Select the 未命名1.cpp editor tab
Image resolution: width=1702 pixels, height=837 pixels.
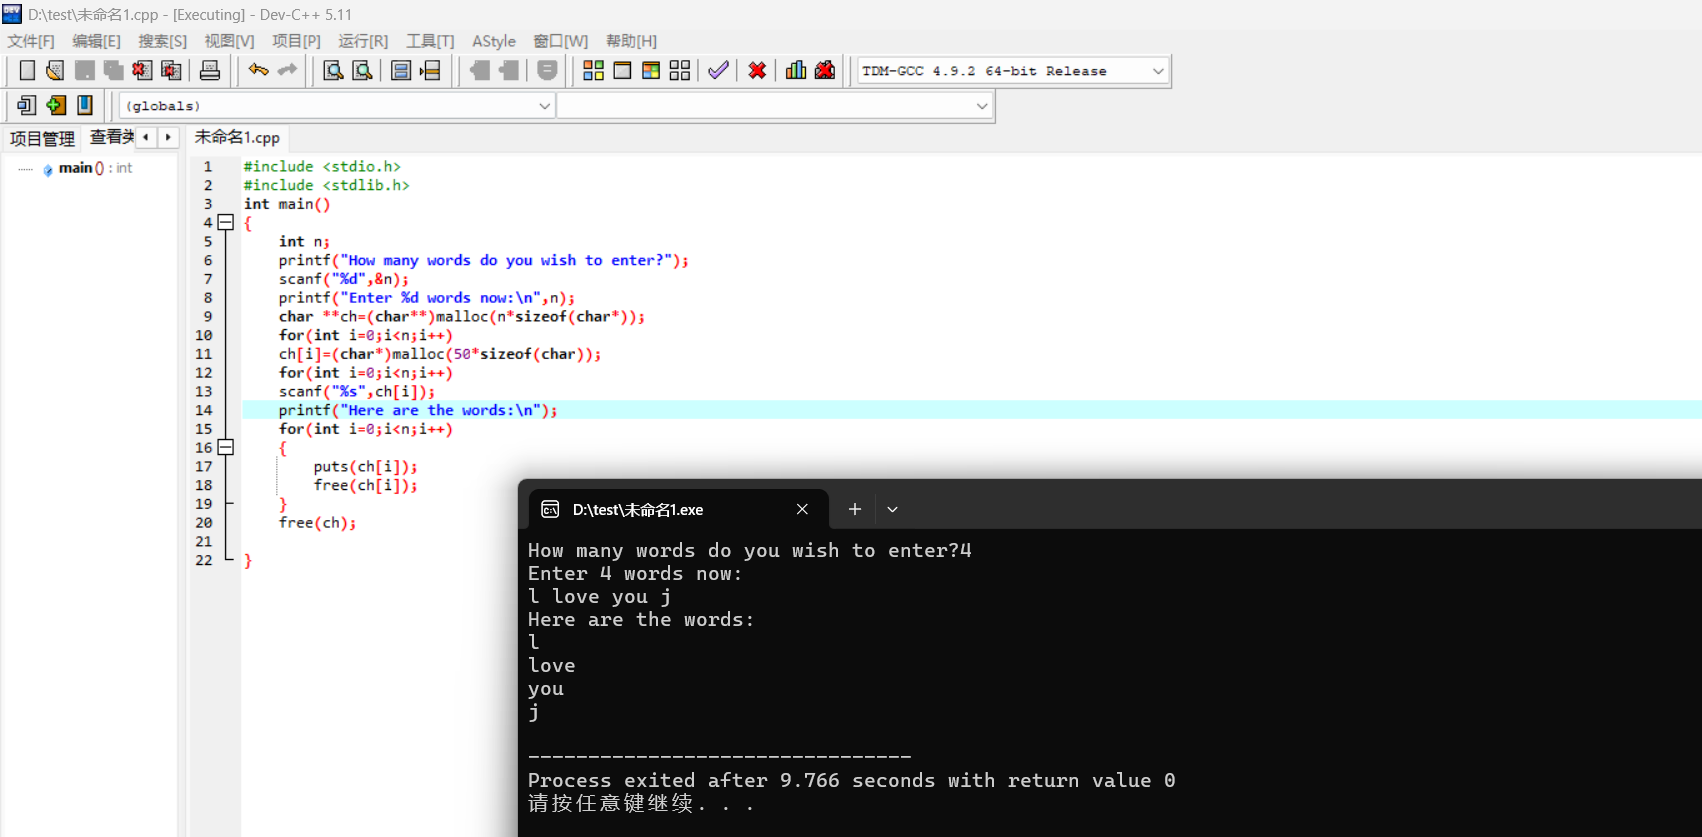coord(237,137)
